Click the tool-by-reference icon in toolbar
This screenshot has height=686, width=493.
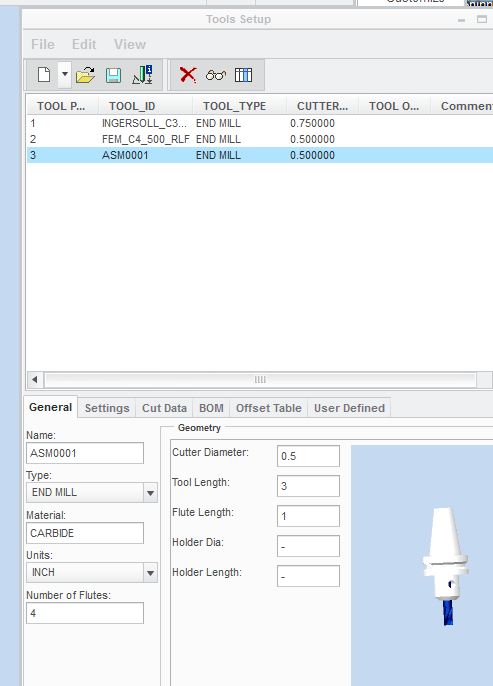click(x=143, y=75)
